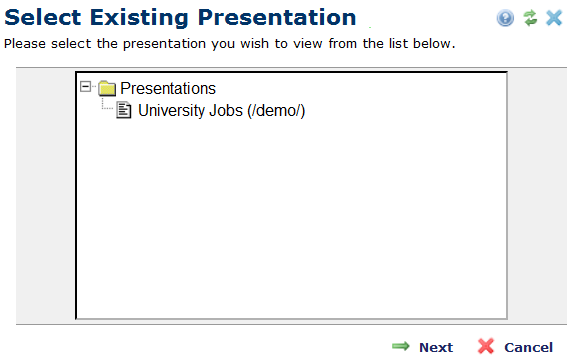Click the green Next arrow icon
This screenshot has height=362, width=575.
(x=400, y=346)
